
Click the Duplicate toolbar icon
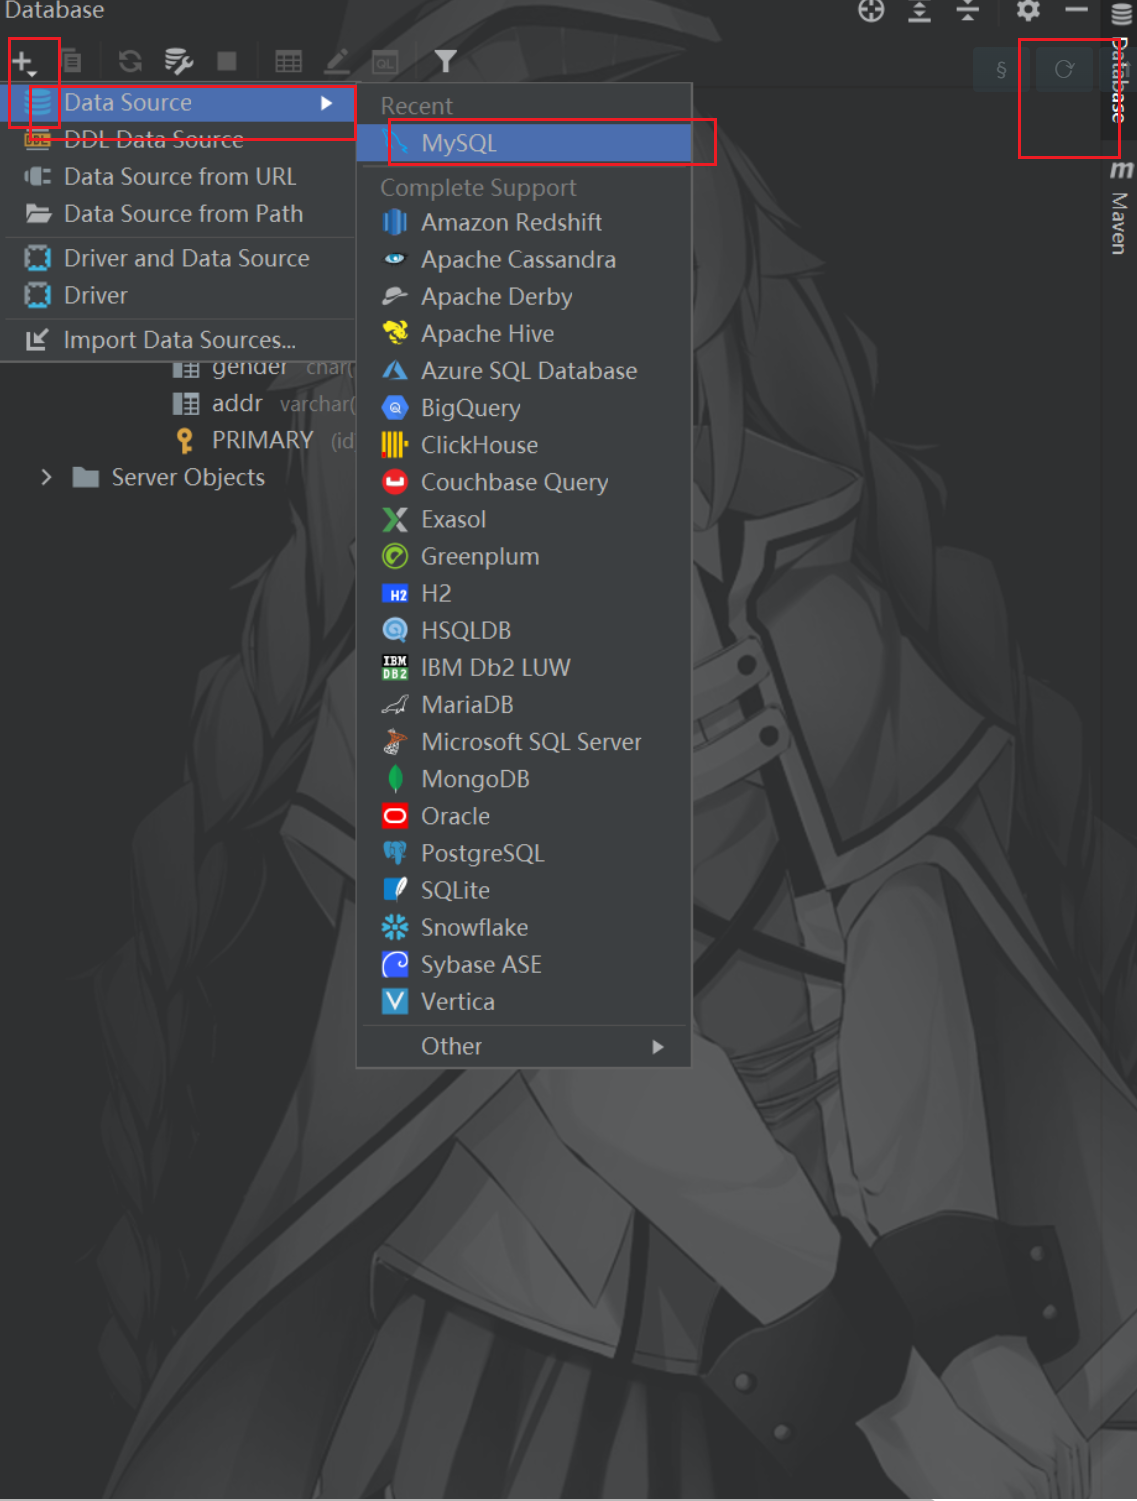point(72,62)
